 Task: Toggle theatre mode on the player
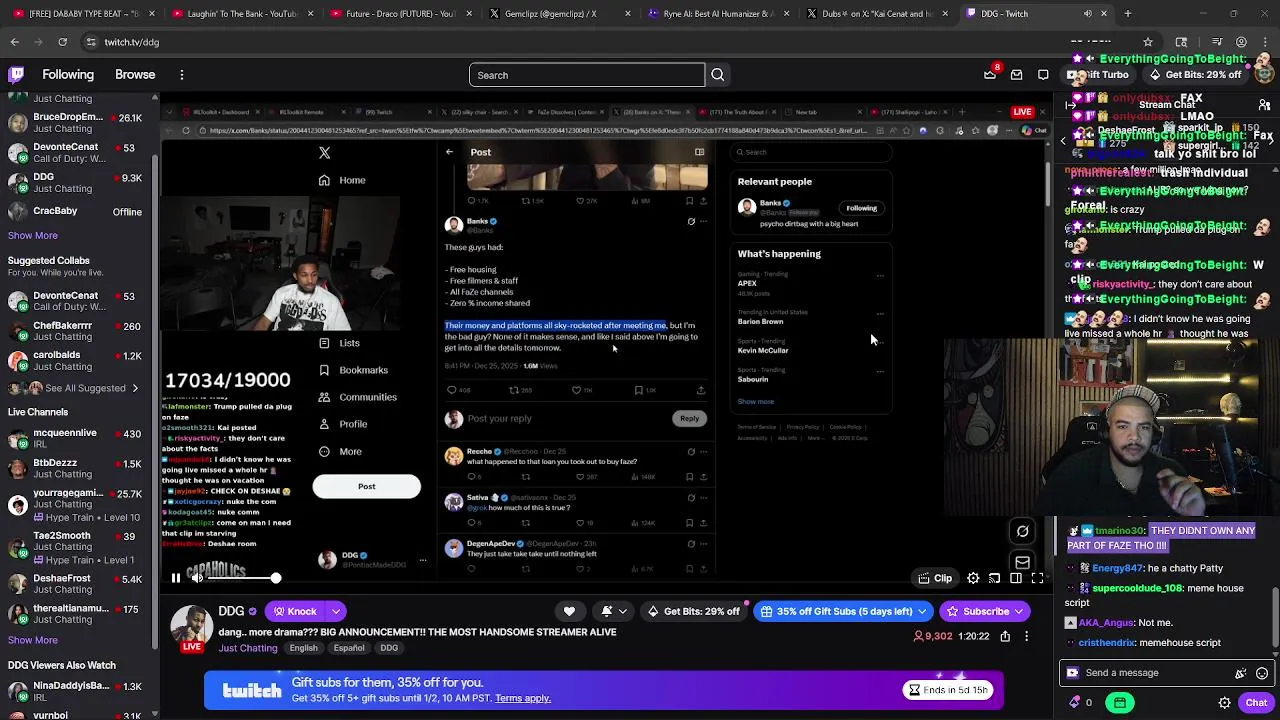[1016, 578]
